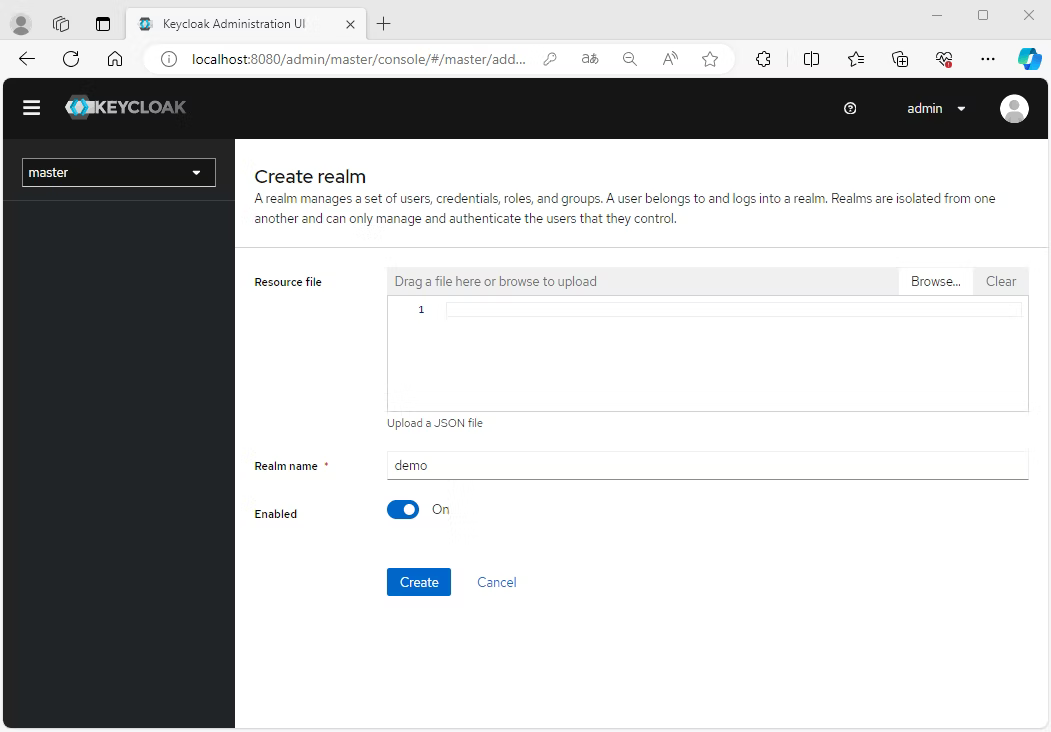
Task: Click the Create button
Action: click(418, 582)
